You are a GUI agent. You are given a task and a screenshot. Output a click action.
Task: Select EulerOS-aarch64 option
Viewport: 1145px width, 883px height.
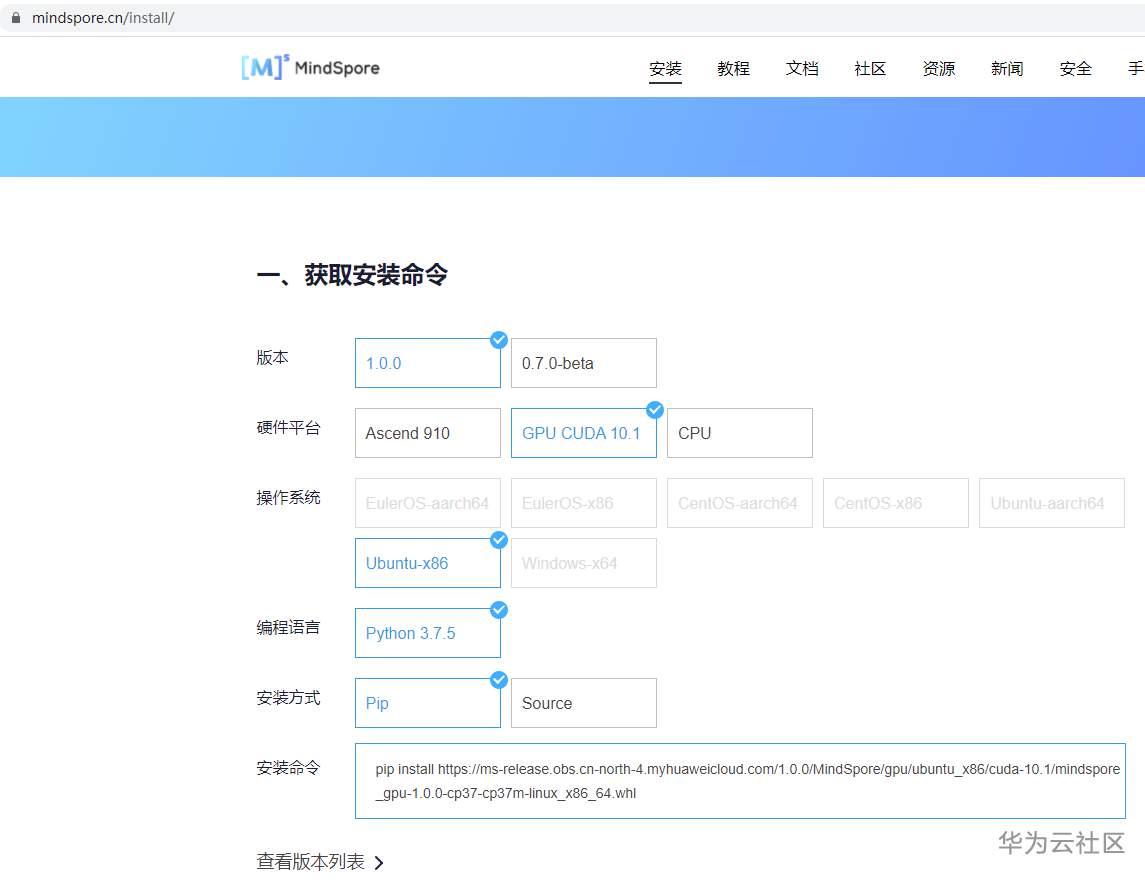tap(428, 503)
